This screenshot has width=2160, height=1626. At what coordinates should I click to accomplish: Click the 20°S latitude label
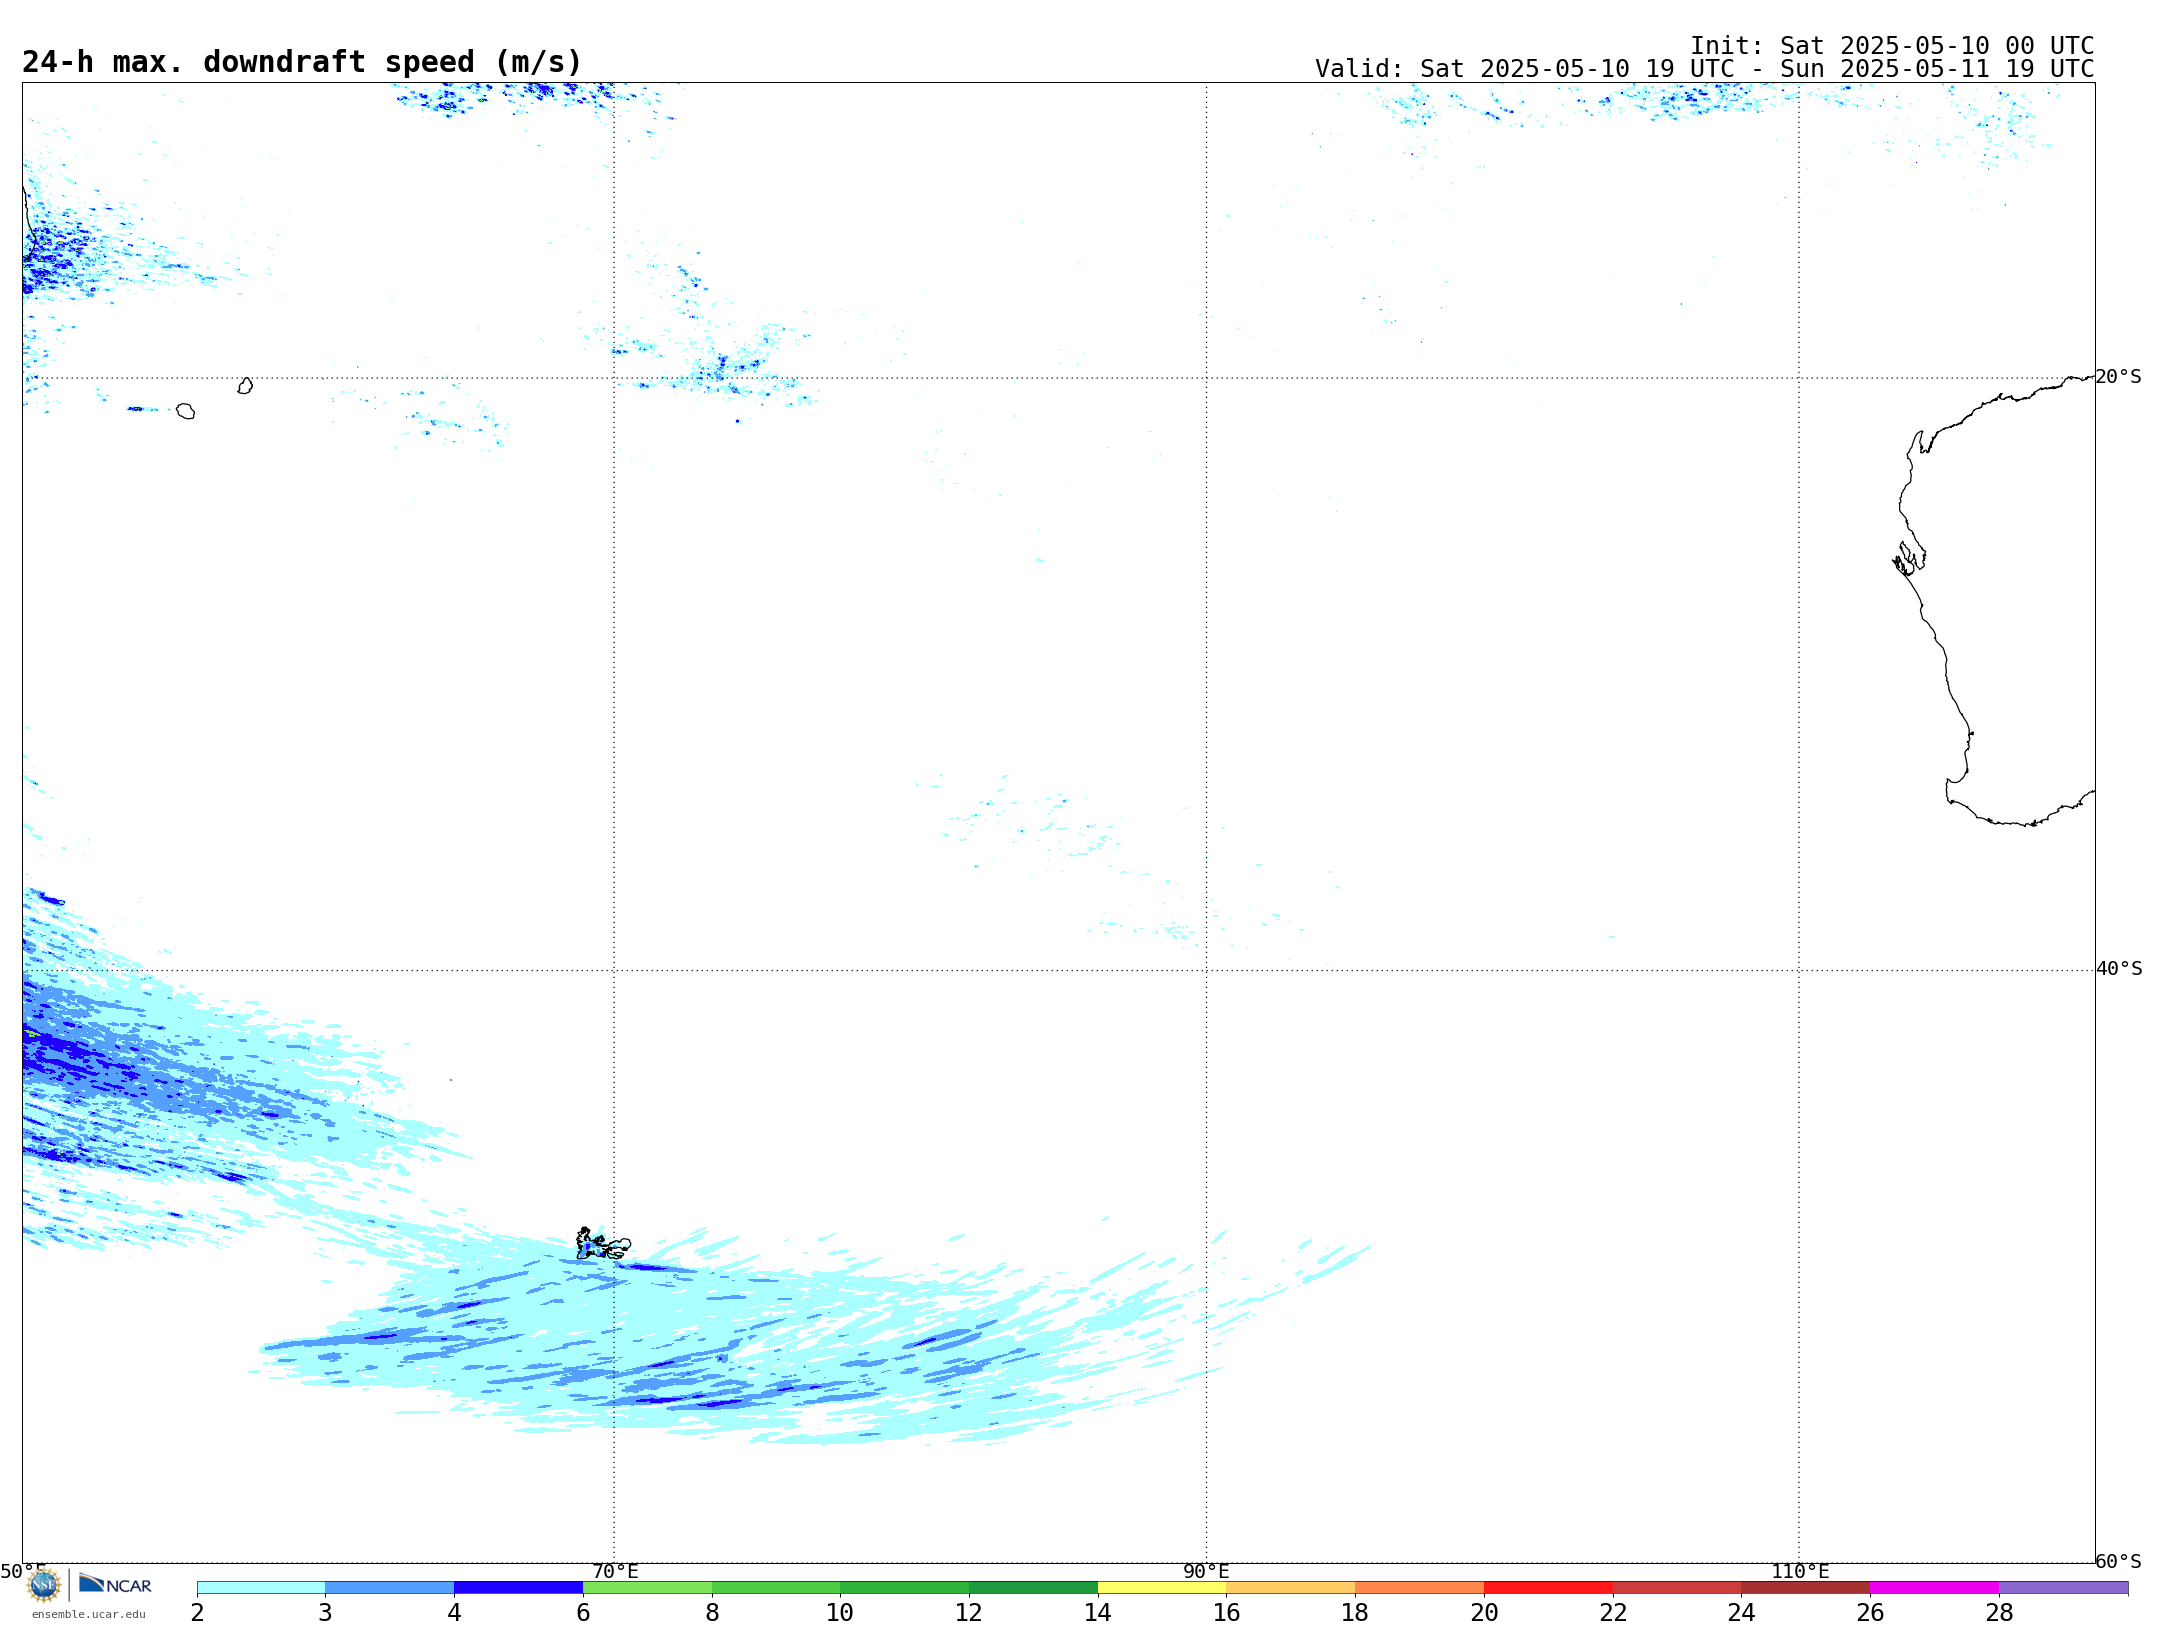2118,377
